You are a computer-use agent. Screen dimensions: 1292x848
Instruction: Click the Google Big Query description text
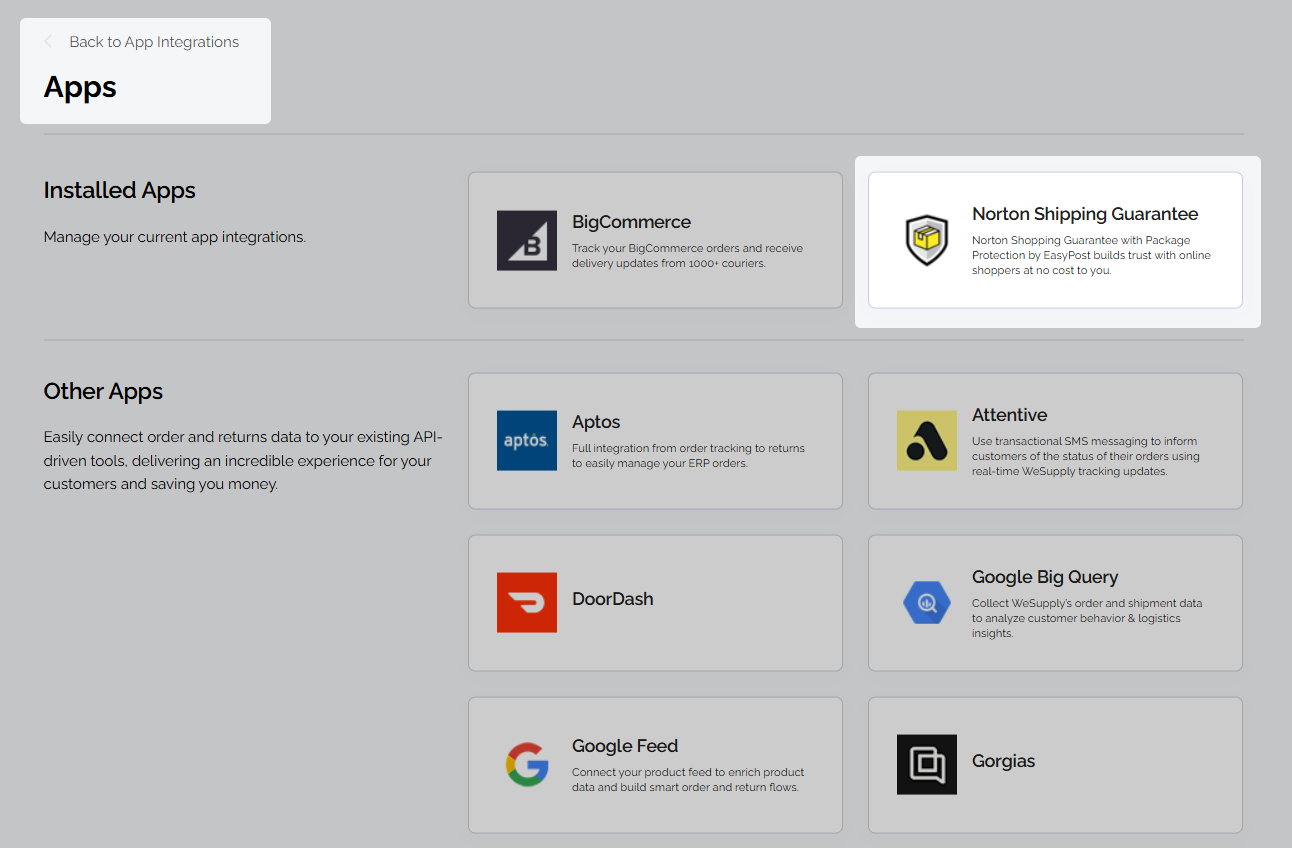click(1087, 618)
